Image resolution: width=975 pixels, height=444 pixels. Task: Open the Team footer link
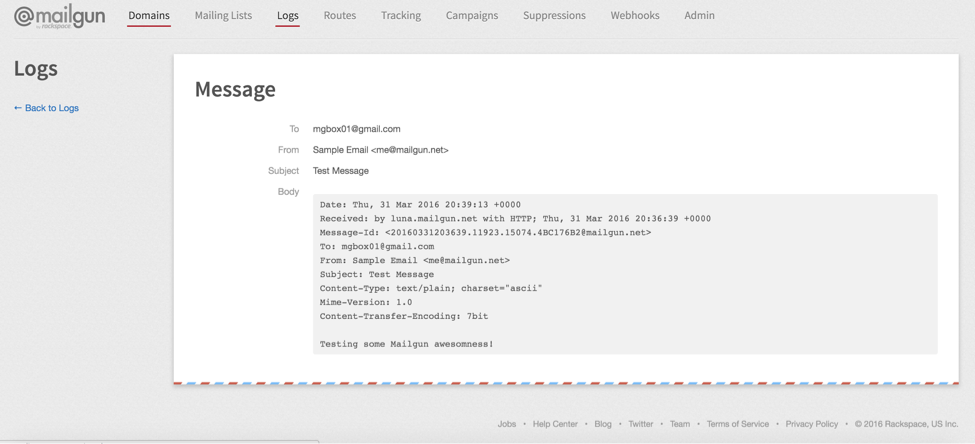680,424
